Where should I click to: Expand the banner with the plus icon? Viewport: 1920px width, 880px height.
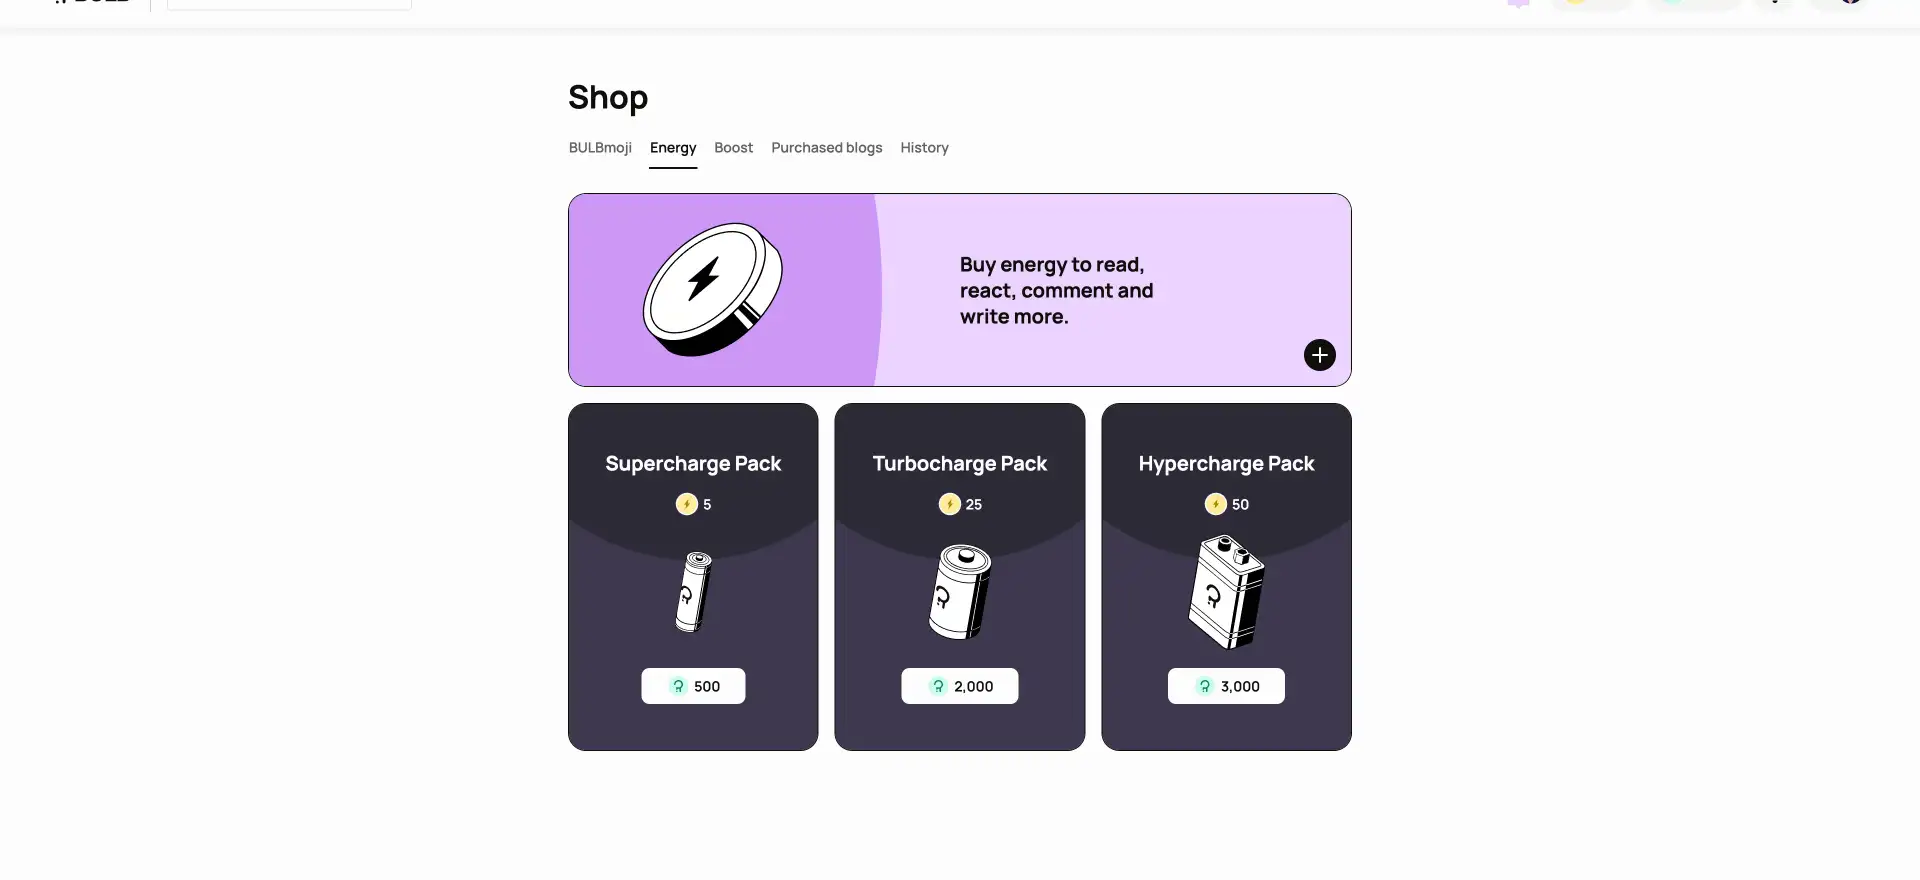click(x=1319, y=355)
